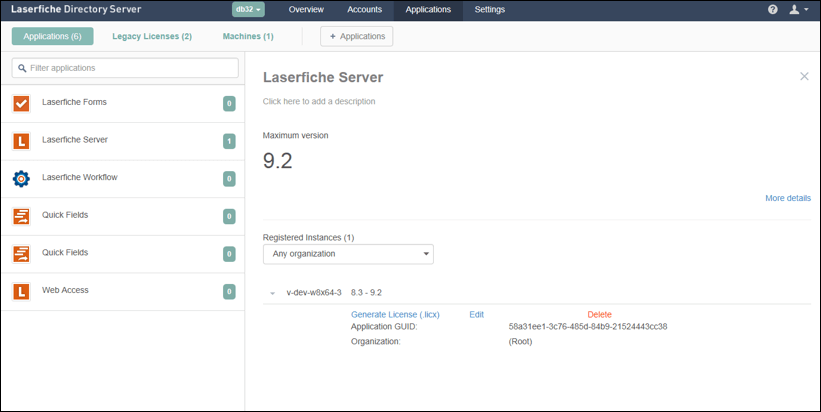Click the count badge for Laserfiche Server

(229, 141)
